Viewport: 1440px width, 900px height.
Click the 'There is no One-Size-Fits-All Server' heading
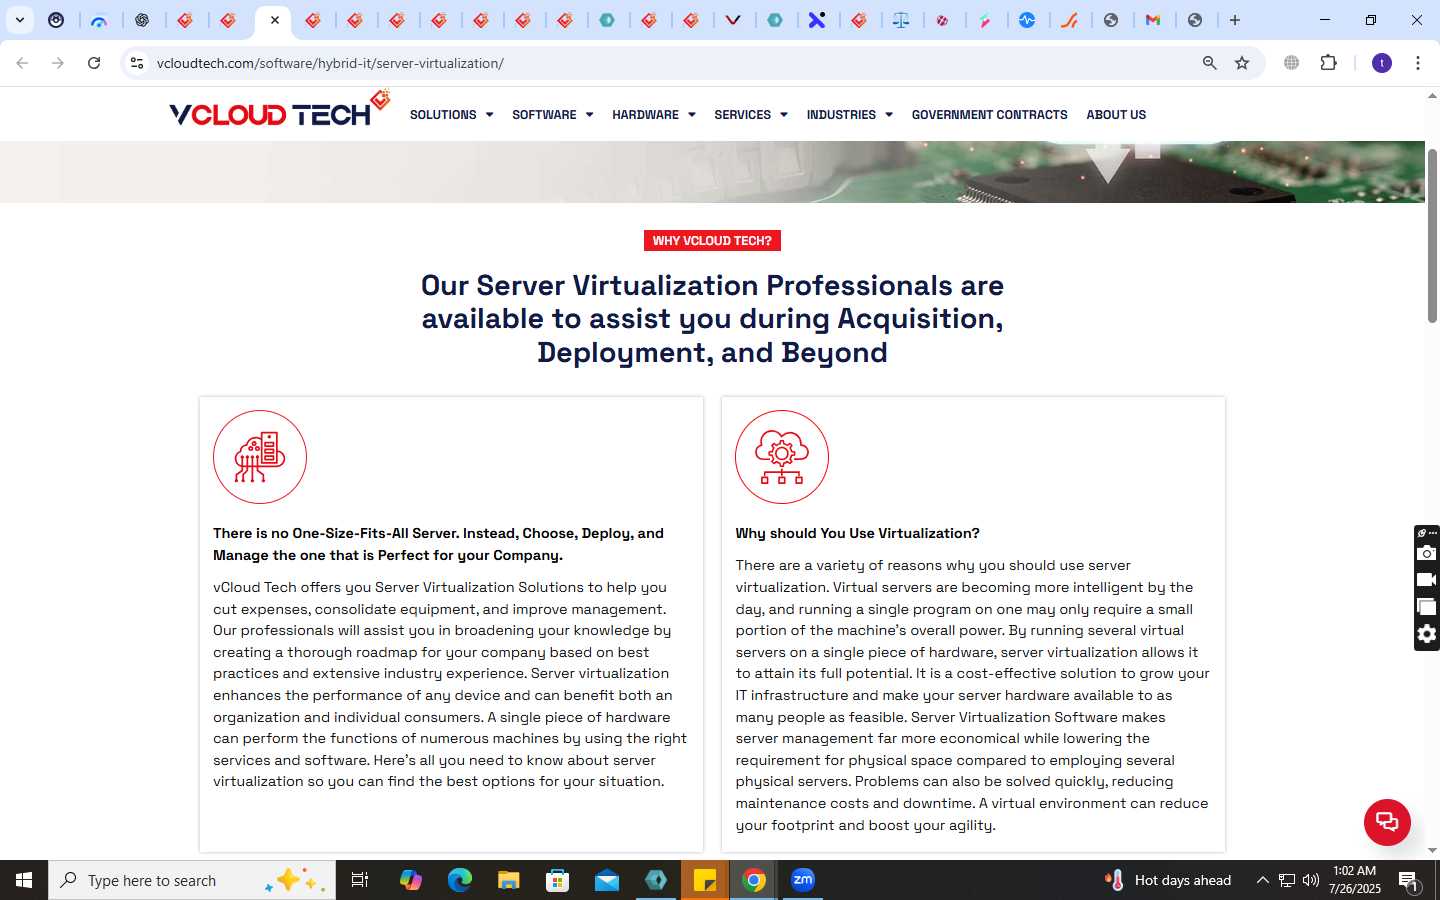point(438,544)
